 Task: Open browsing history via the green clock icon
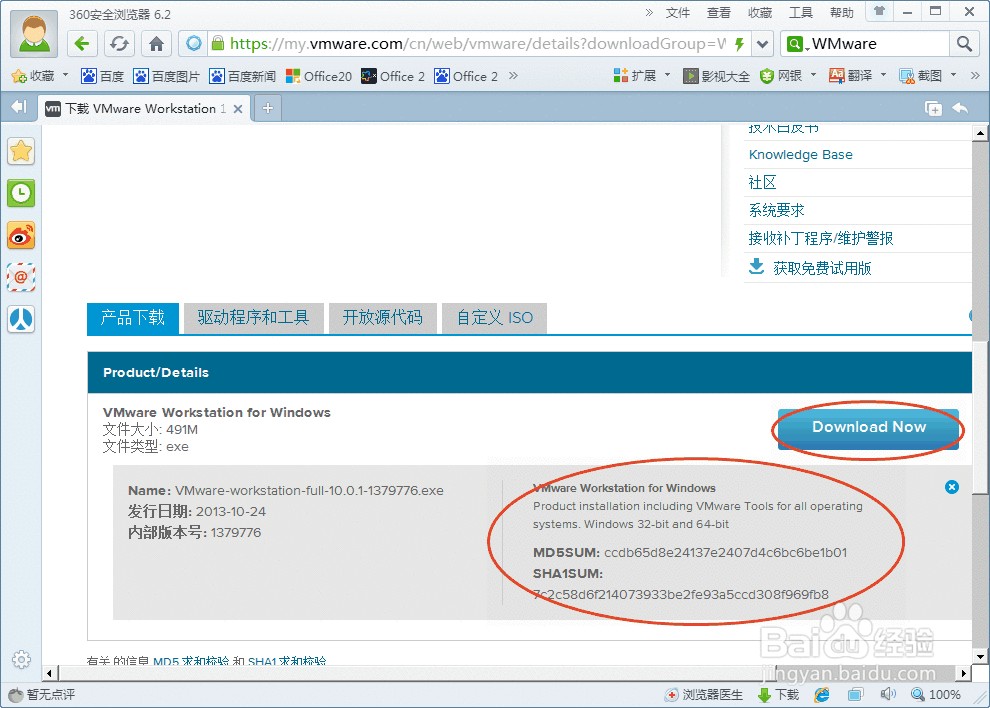(21, 193)
